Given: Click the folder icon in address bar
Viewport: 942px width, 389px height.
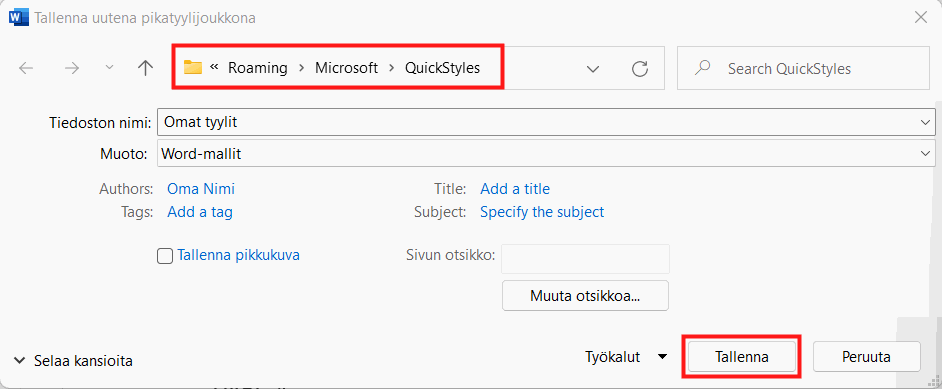Looking at the screenshot, I should point(193,67).
